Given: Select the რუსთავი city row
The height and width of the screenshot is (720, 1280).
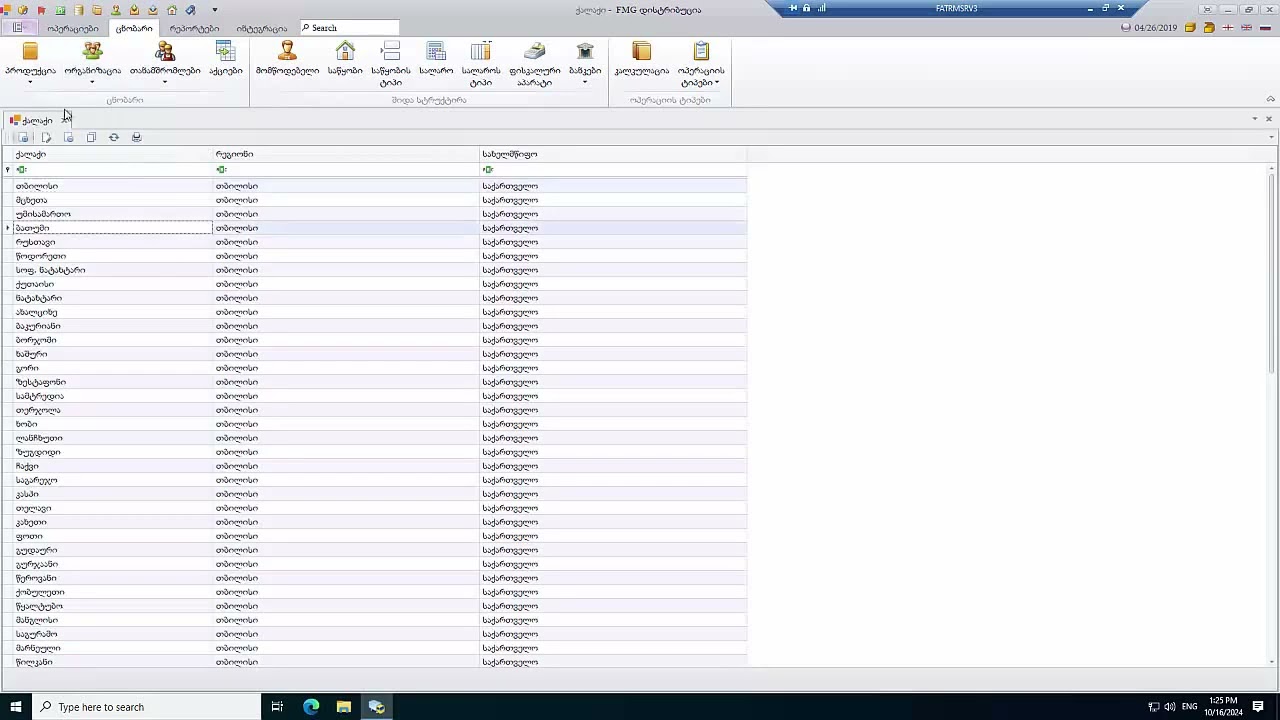Looking at the screenshot, I should coord(379,242).
